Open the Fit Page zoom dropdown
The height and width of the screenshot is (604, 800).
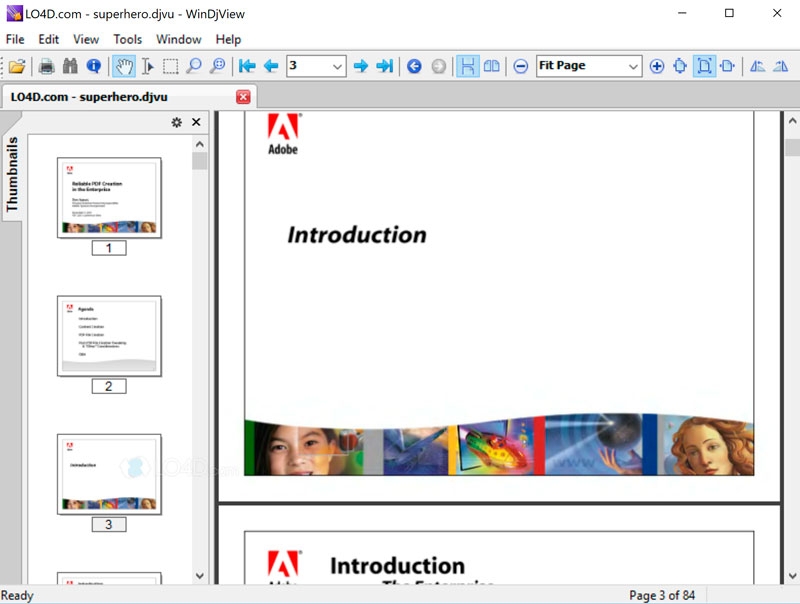click(x=633, y=66)
